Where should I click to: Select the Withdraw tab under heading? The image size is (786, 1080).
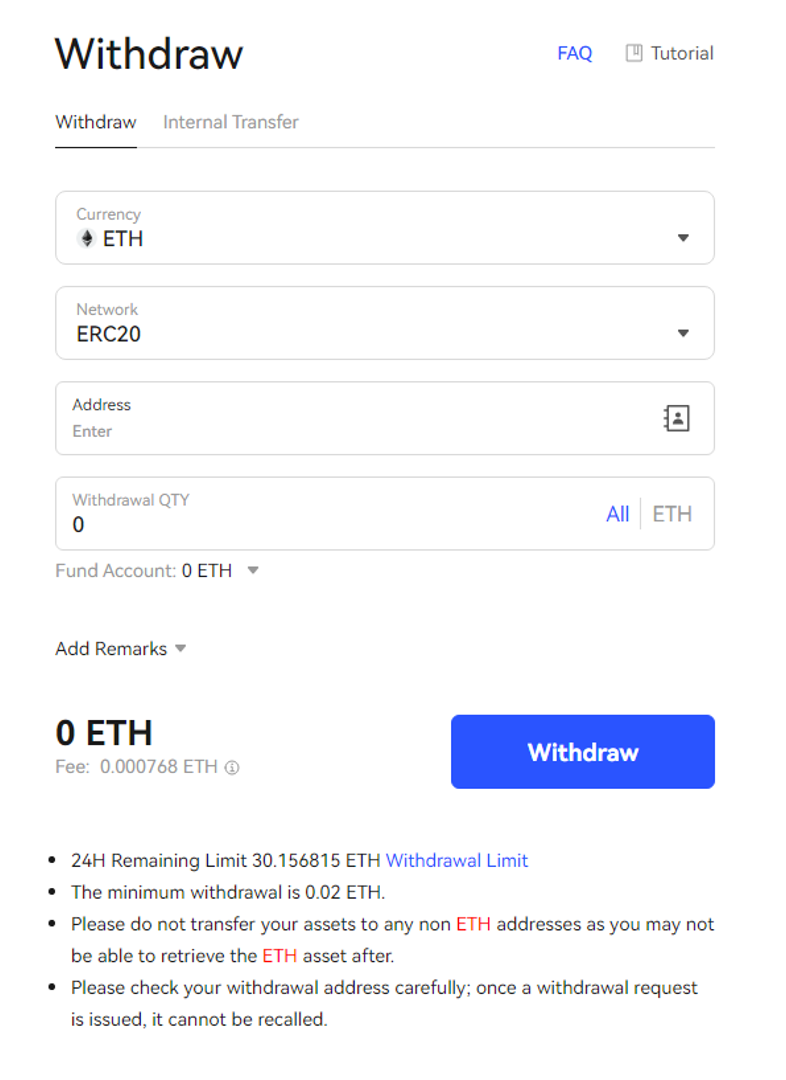[95, 122]
